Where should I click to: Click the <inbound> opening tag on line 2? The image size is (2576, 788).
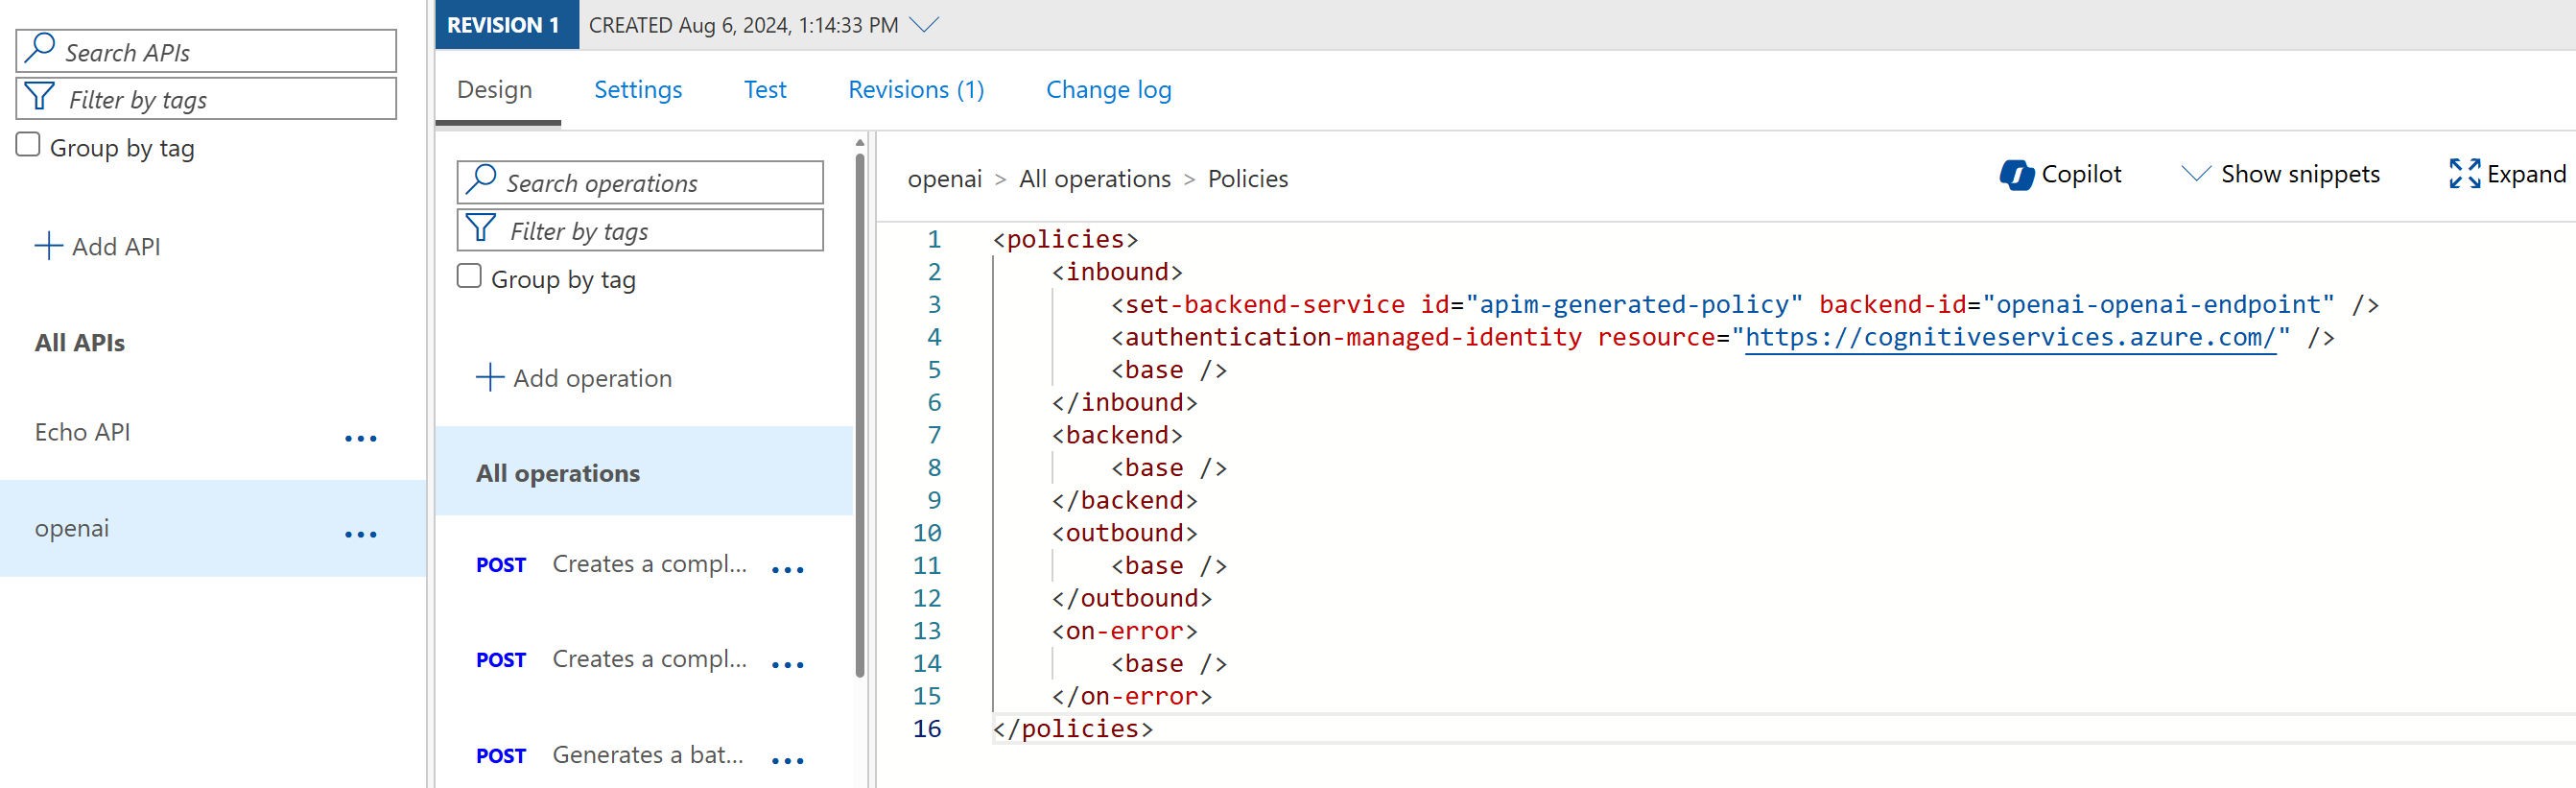(1117, 271)
